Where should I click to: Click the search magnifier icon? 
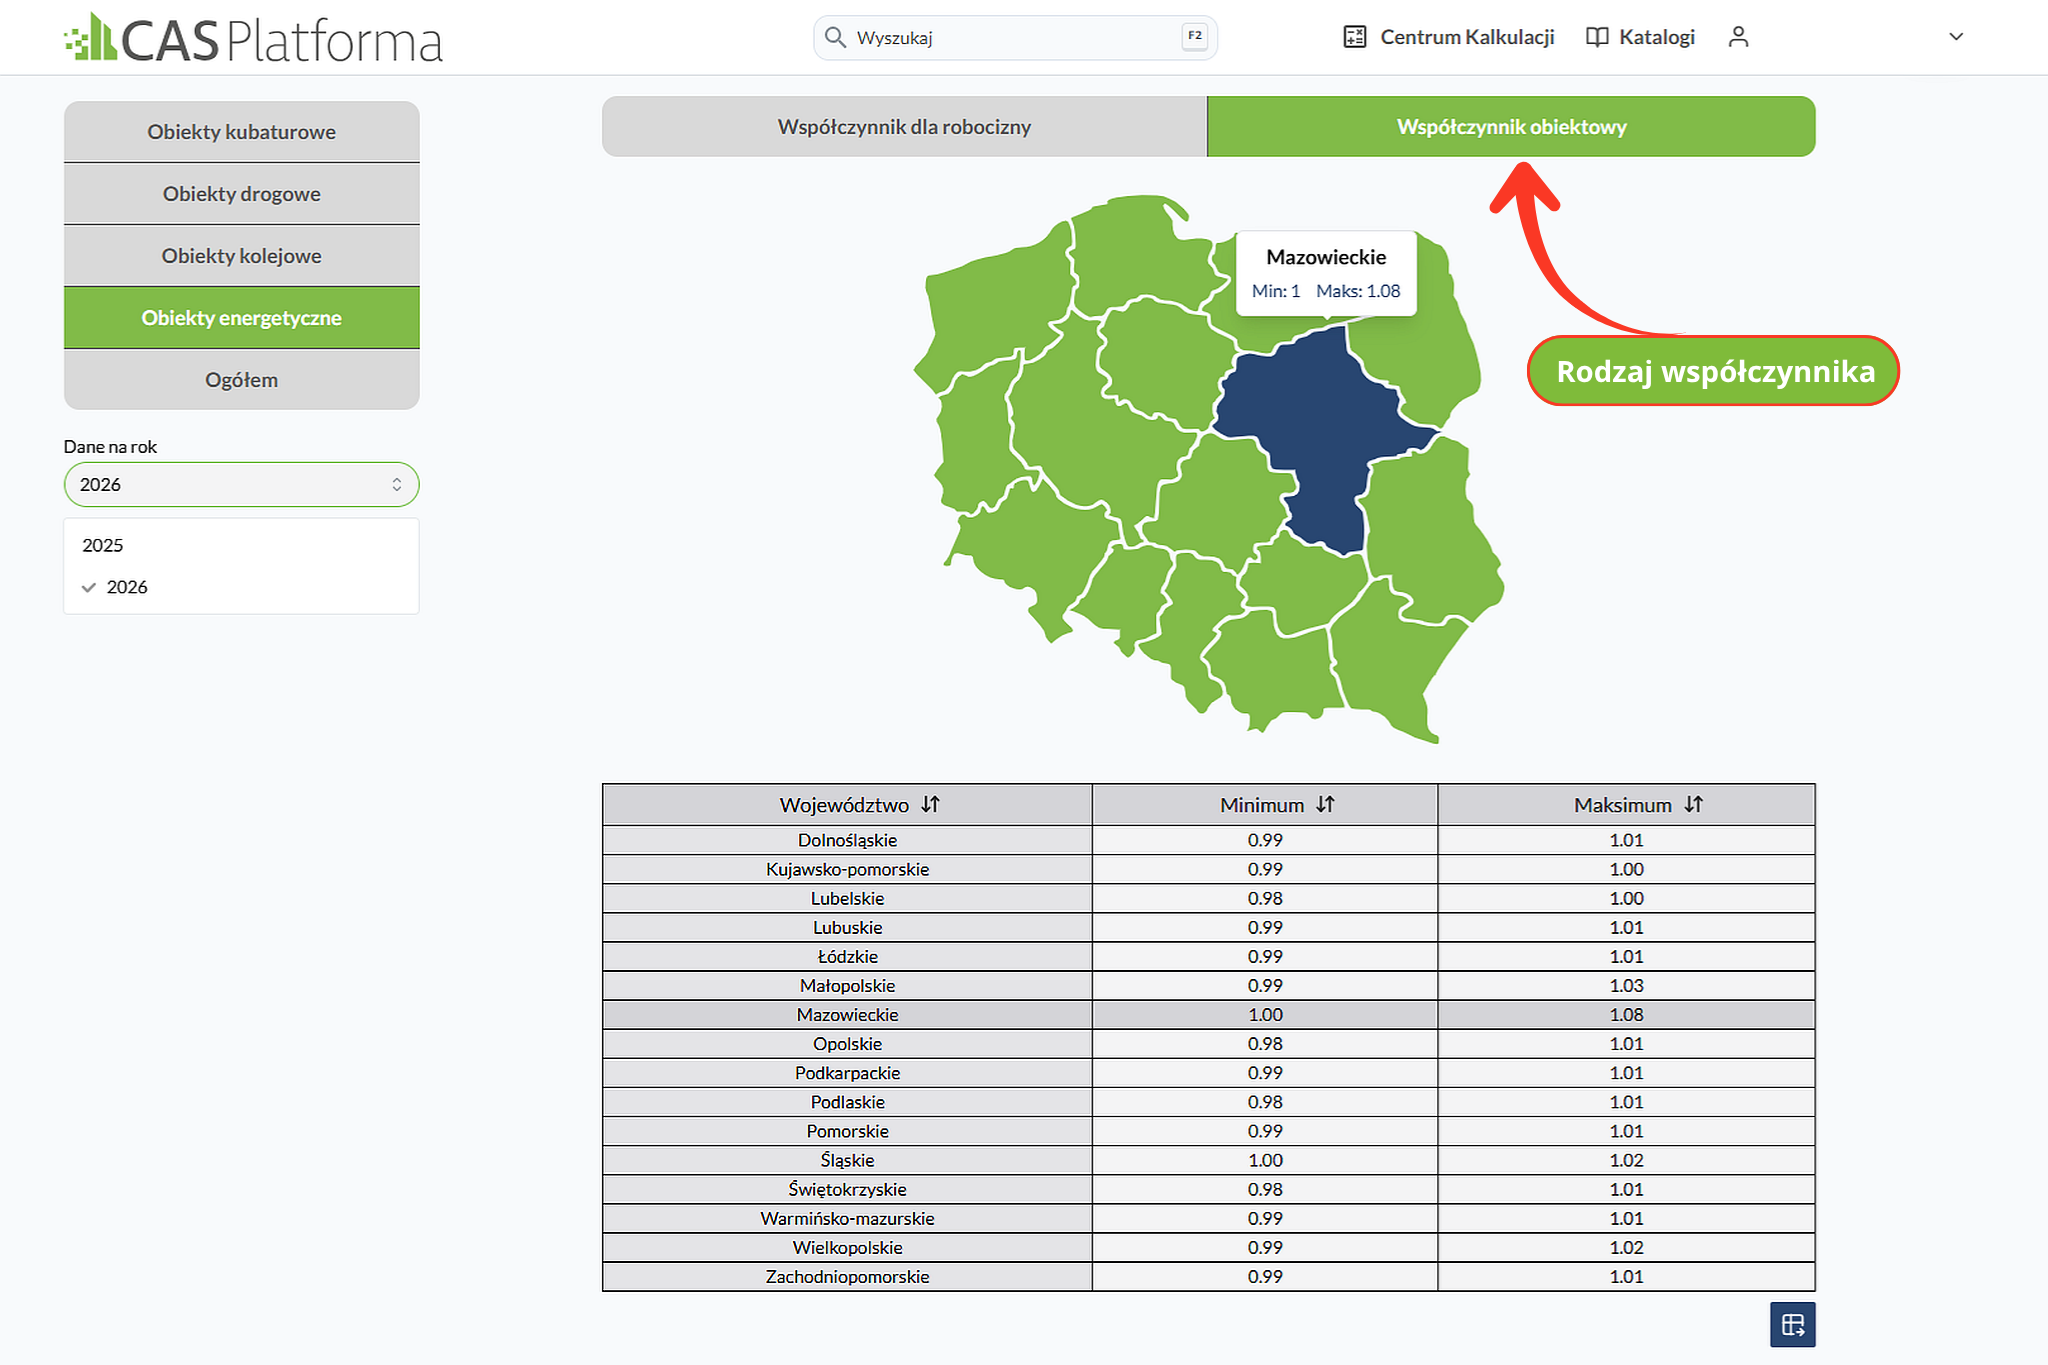(835, 38)
